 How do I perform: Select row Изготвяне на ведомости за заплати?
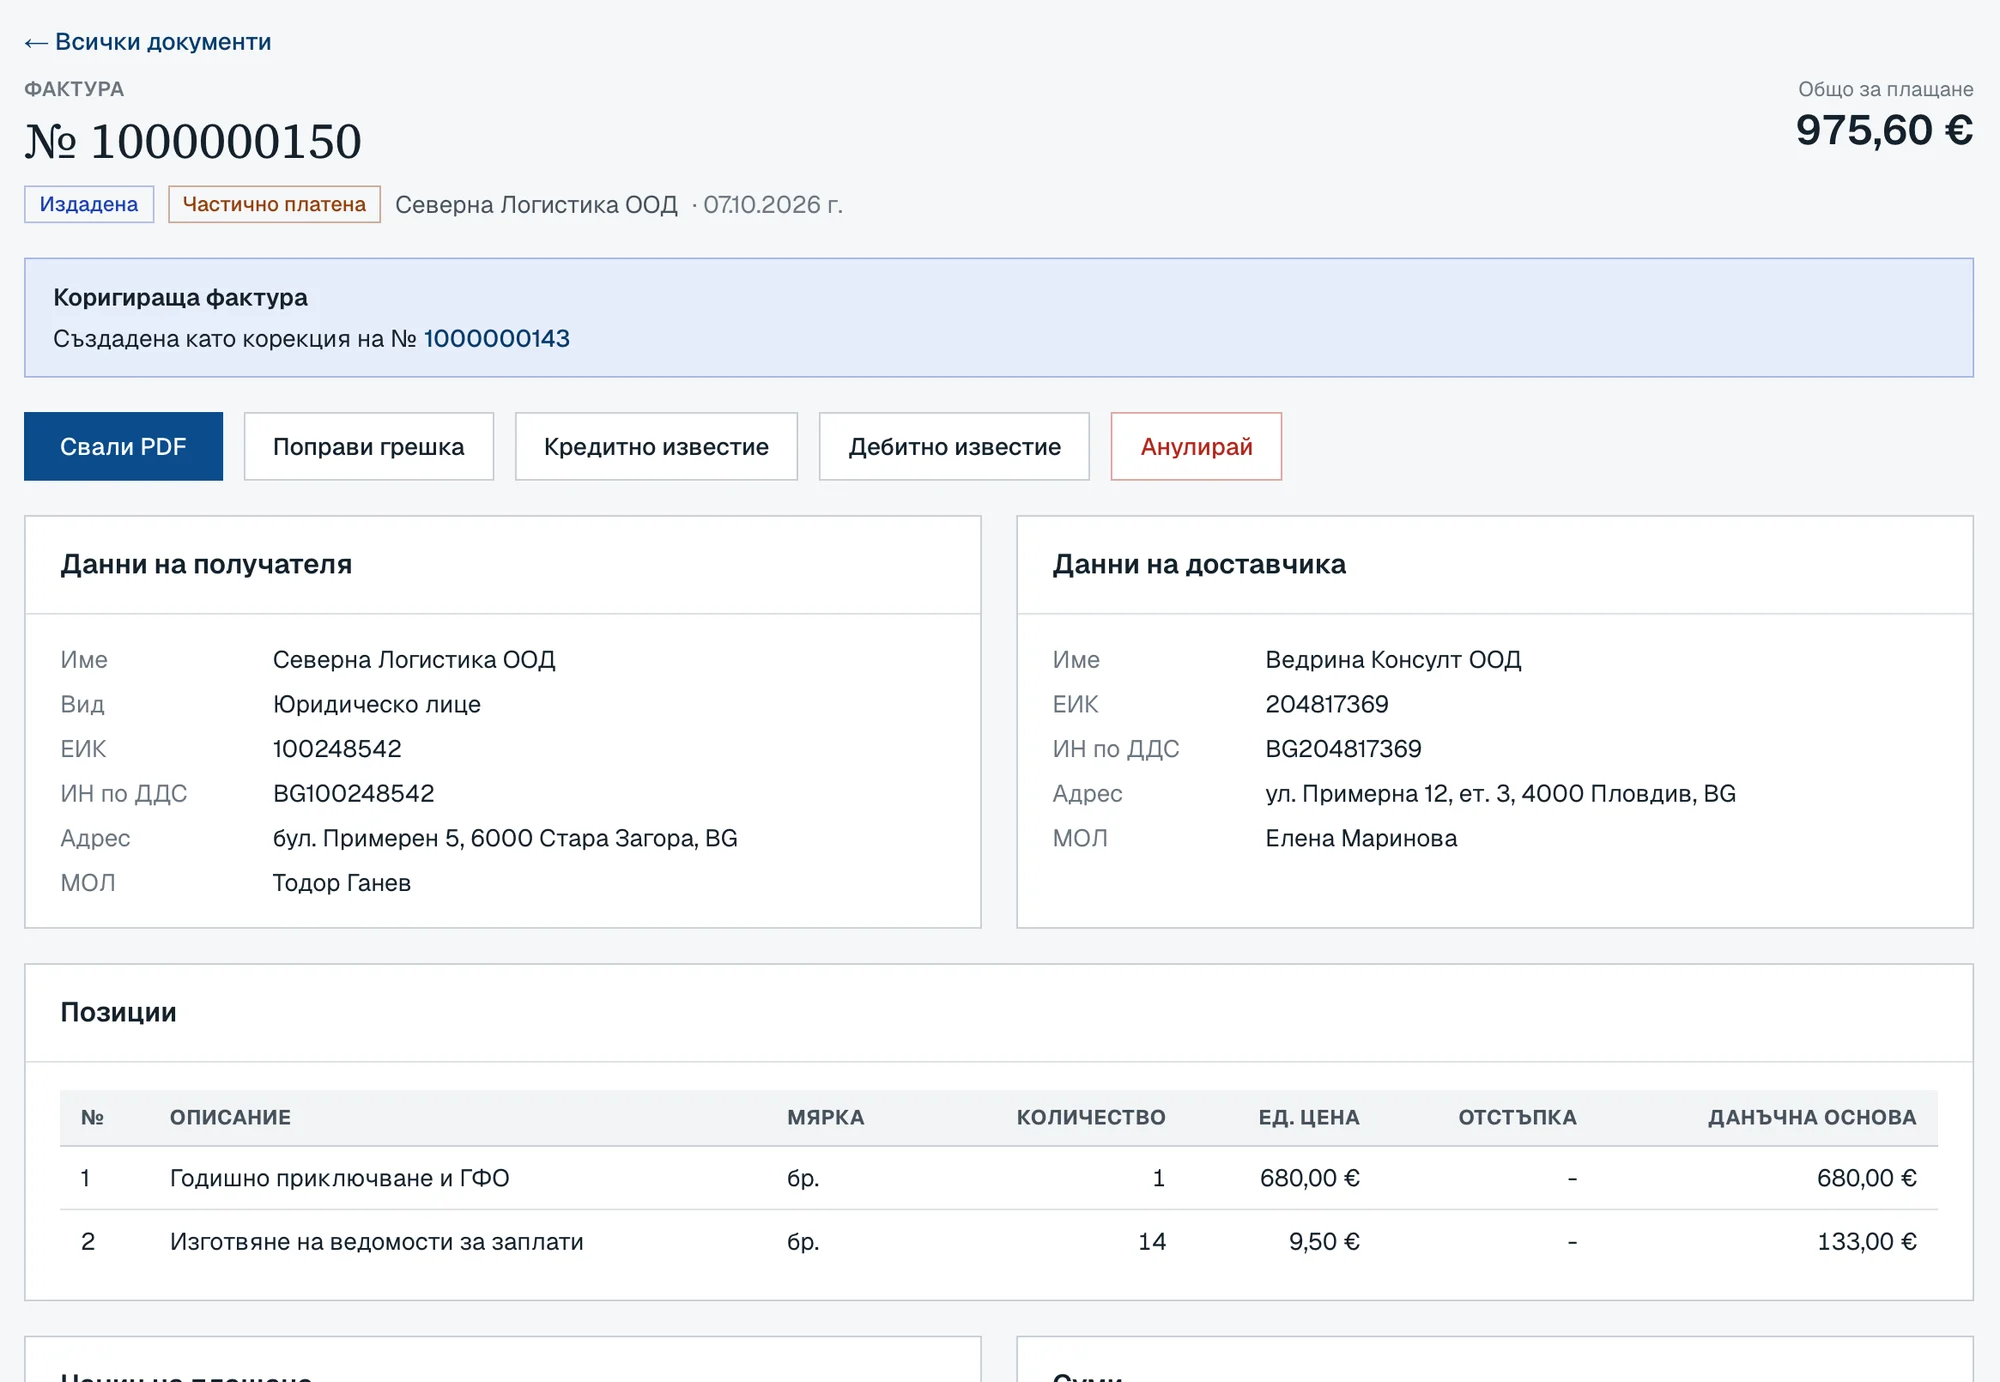(x=999, y=1242)
